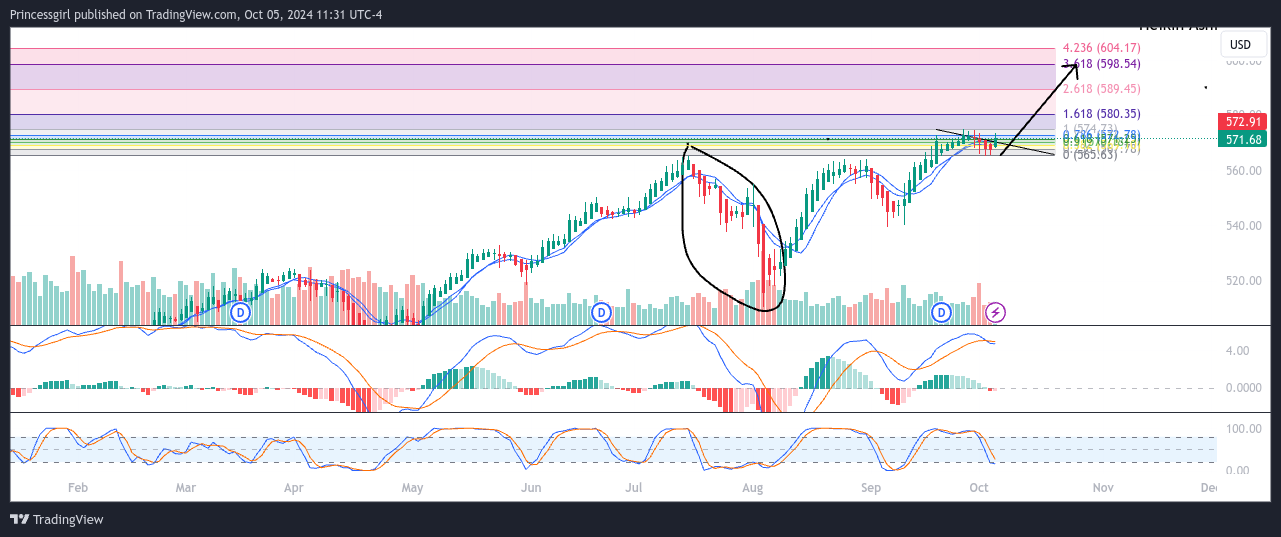This screenshot has height=537, width=1281.
Task: Click the 100.00 stochastic axis value
Action: coord(1243,428)
